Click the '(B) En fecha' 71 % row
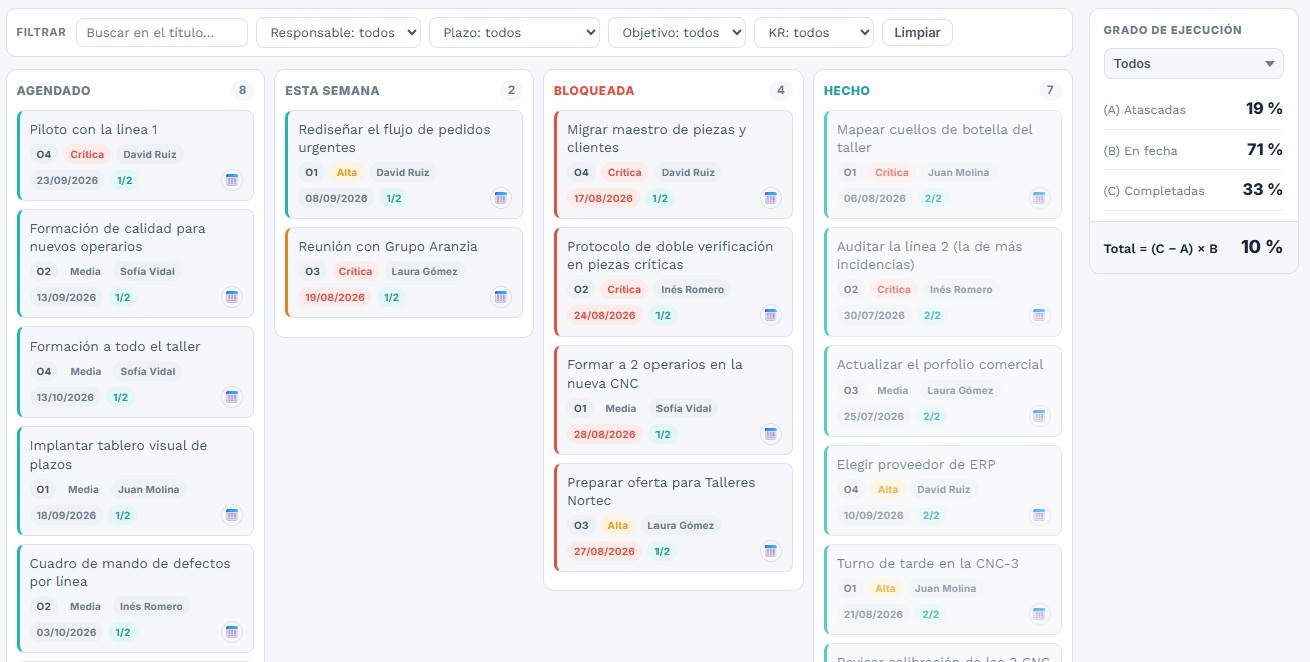Viewport: 1310px width, 662px height. (1193, 150)
